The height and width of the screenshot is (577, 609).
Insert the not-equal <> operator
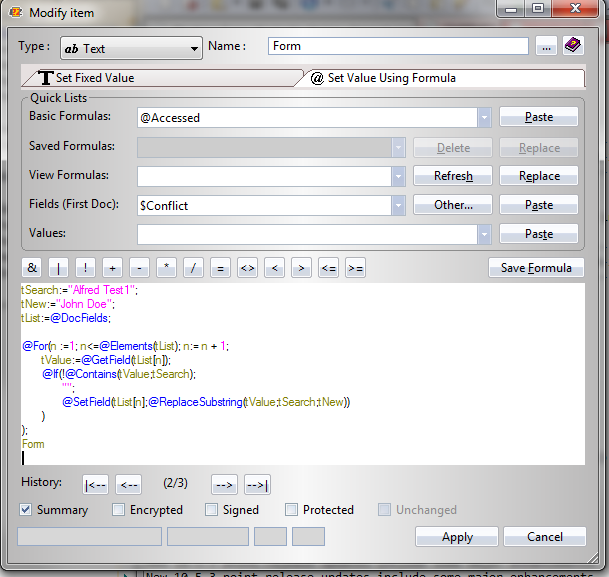pos(247,268)
